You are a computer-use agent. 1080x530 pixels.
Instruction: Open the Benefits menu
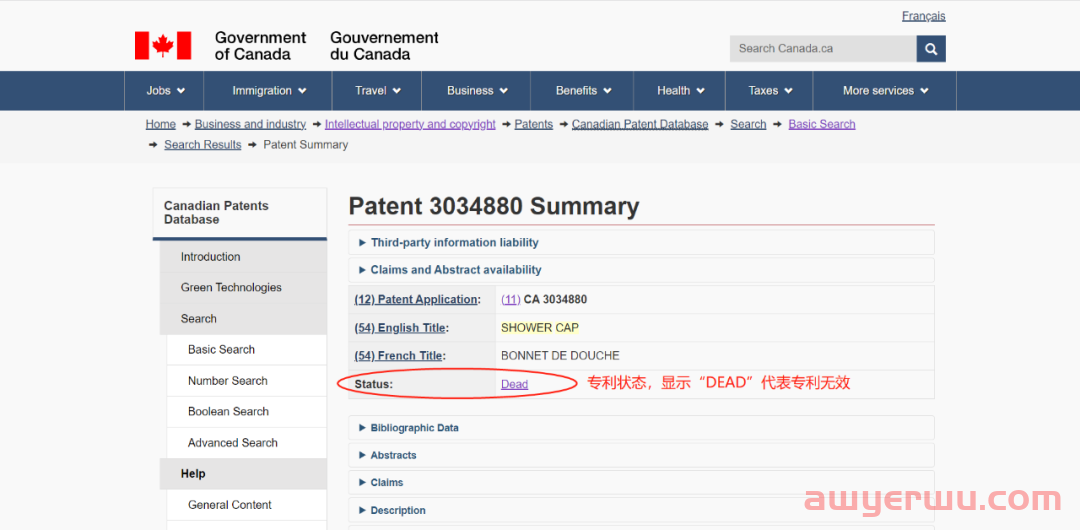tap(583, 90)
